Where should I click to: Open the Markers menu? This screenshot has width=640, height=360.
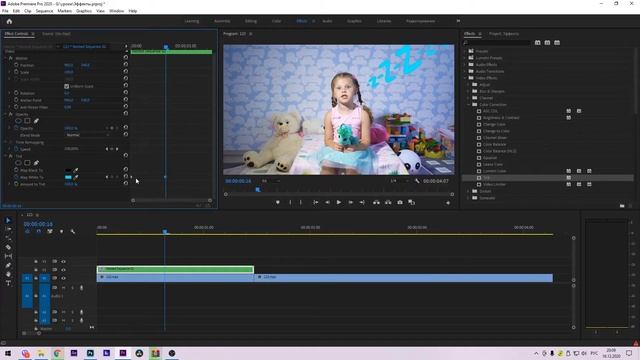click(x=64, y=11)
